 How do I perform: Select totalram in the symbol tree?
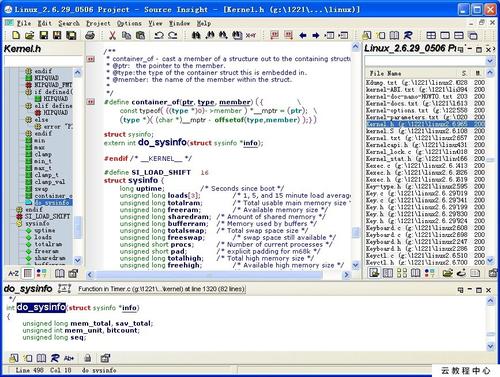coord(48,244)
